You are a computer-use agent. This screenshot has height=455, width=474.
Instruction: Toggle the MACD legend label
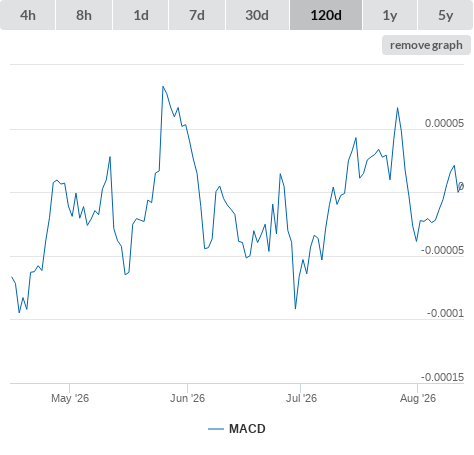247,429
